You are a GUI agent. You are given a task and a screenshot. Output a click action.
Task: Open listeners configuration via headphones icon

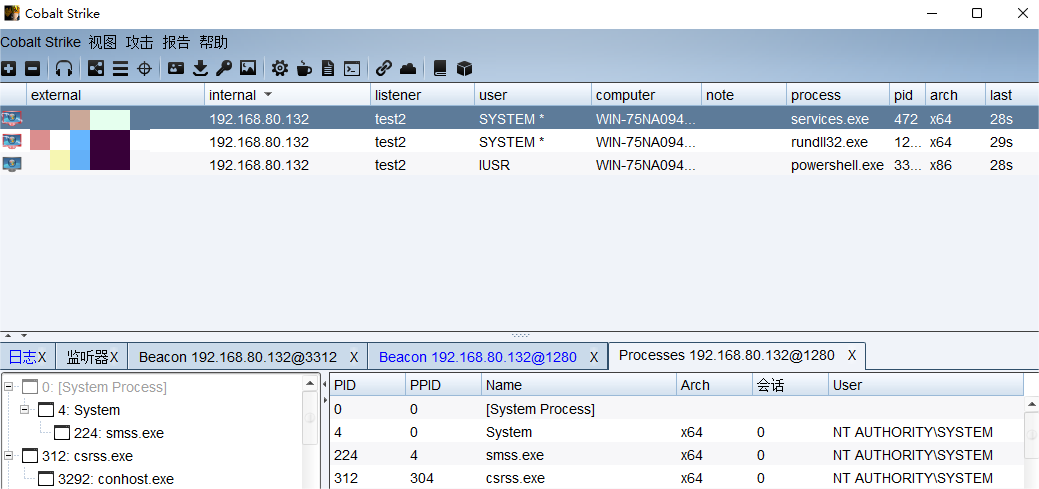pos(64,68)
